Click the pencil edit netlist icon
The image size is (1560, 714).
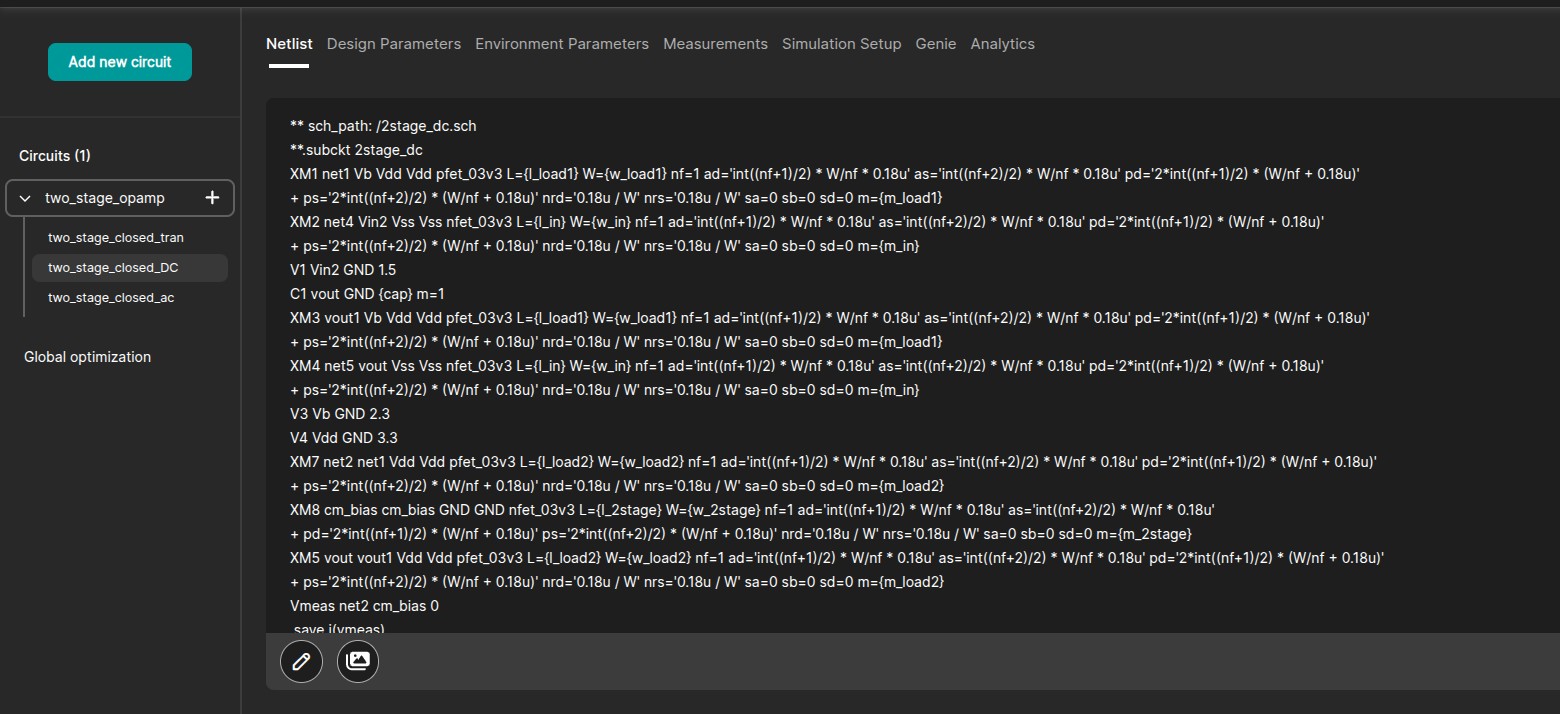pyautogui.click(x=301, y=661)
